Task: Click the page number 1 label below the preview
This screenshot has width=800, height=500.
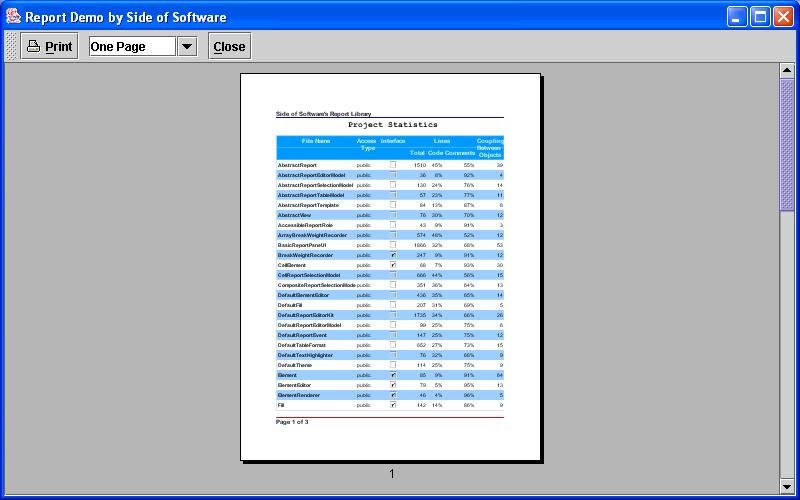Action: 391,474
